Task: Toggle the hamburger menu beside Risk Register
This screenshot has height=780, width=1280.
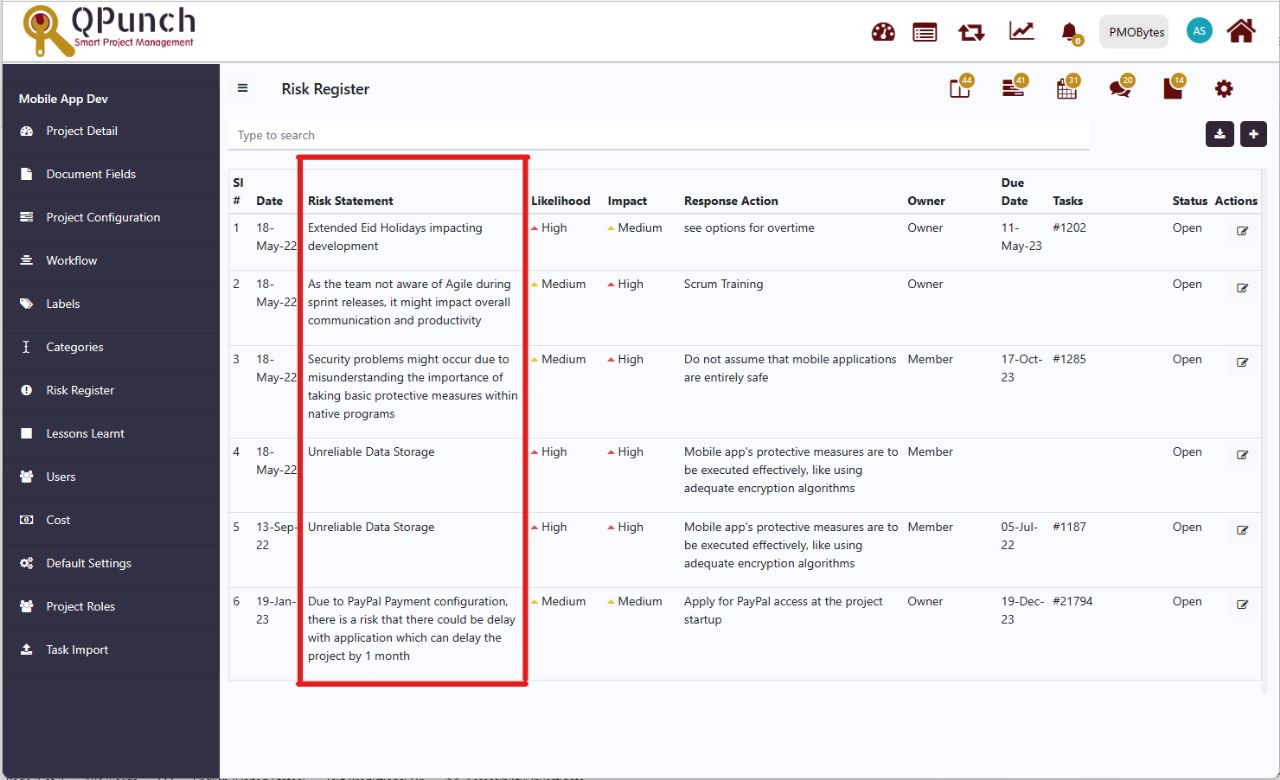Action: [242, 88]
